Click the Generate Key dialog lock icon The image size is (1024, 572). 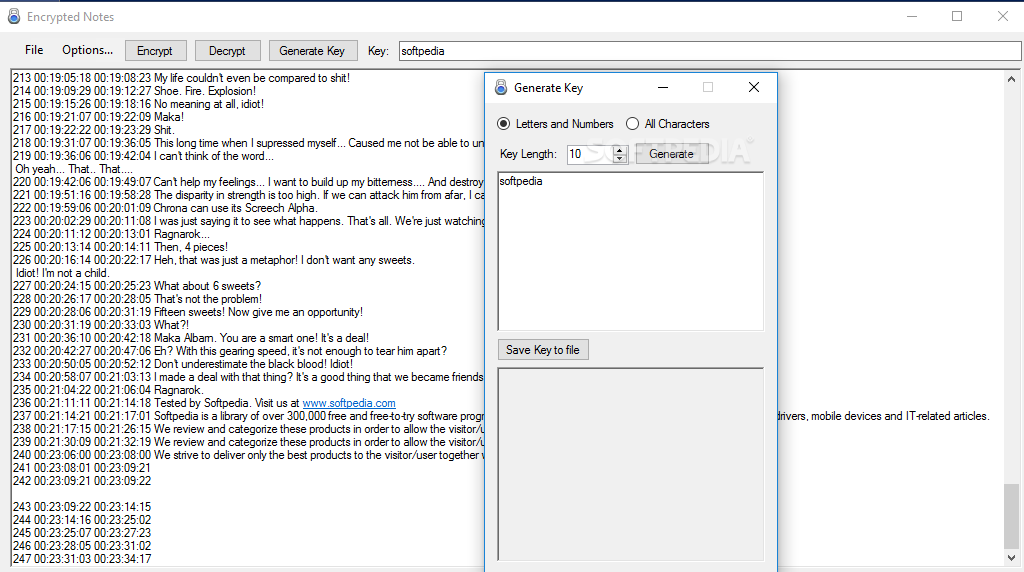pos(501,87)
